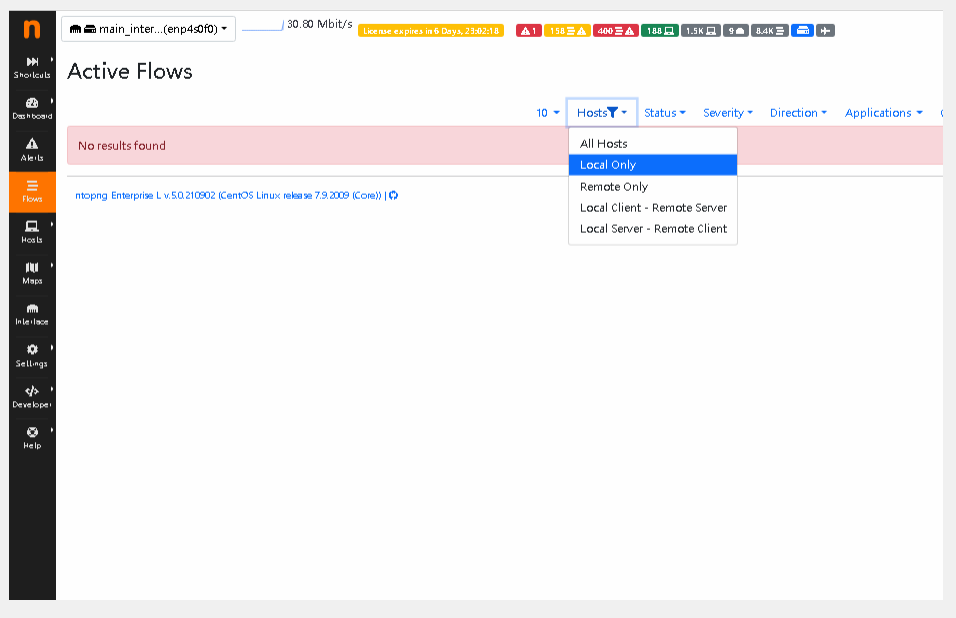Click the ntopng logo in sidebar
956x618 pixels.
(32, 29)
